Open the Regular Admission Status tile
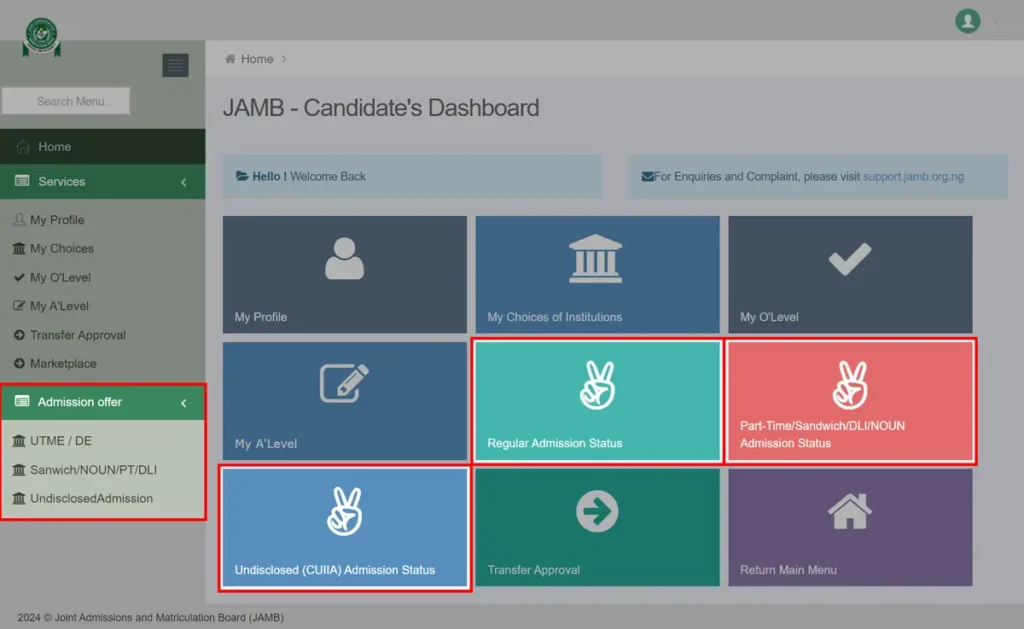 (598, 401)
